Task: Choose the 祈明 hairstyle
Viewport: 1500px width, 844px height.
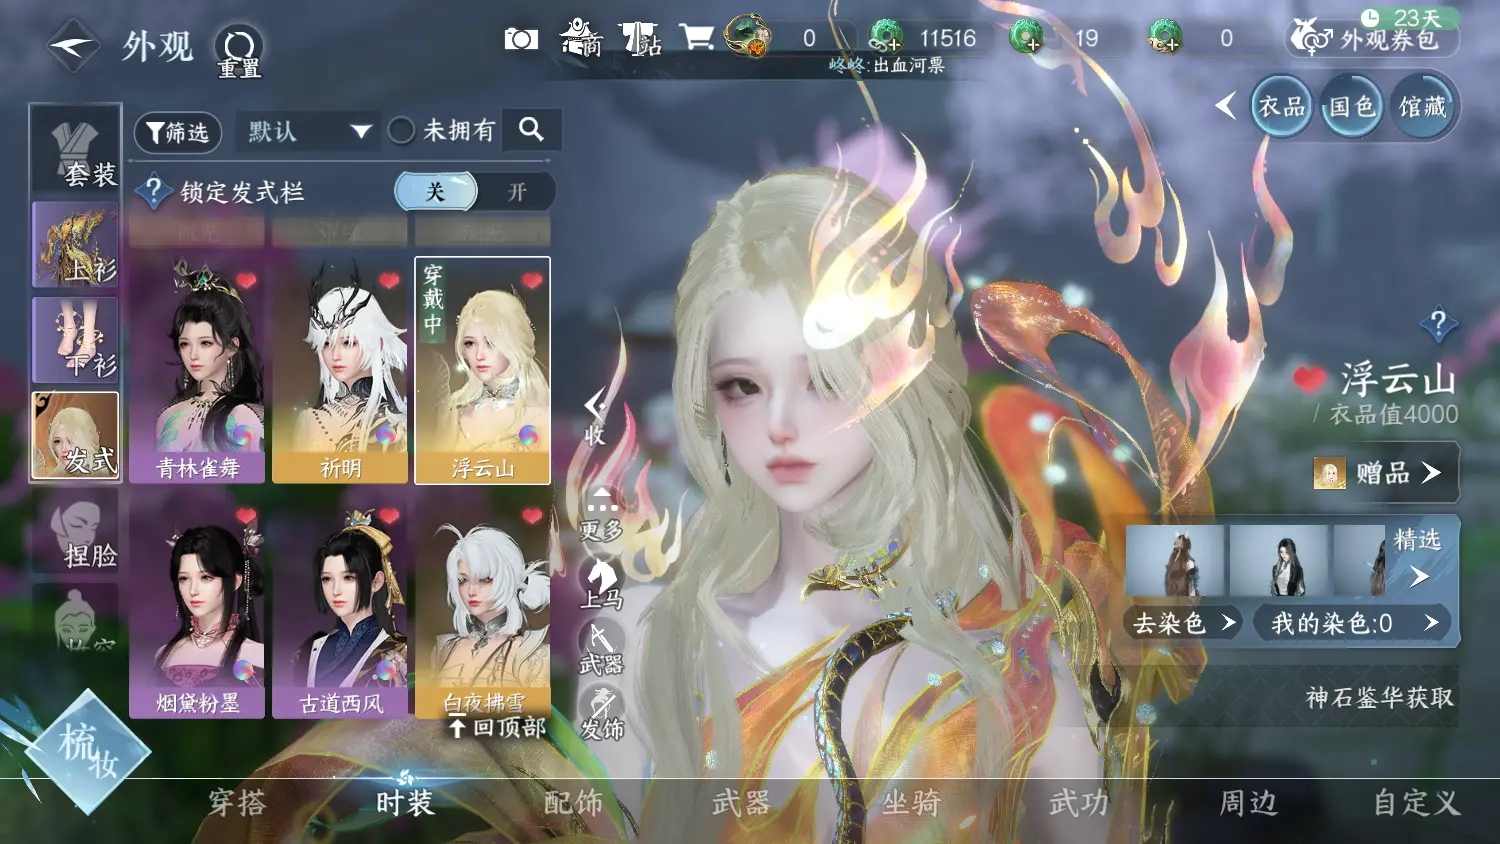Action: tap(340, 370)
